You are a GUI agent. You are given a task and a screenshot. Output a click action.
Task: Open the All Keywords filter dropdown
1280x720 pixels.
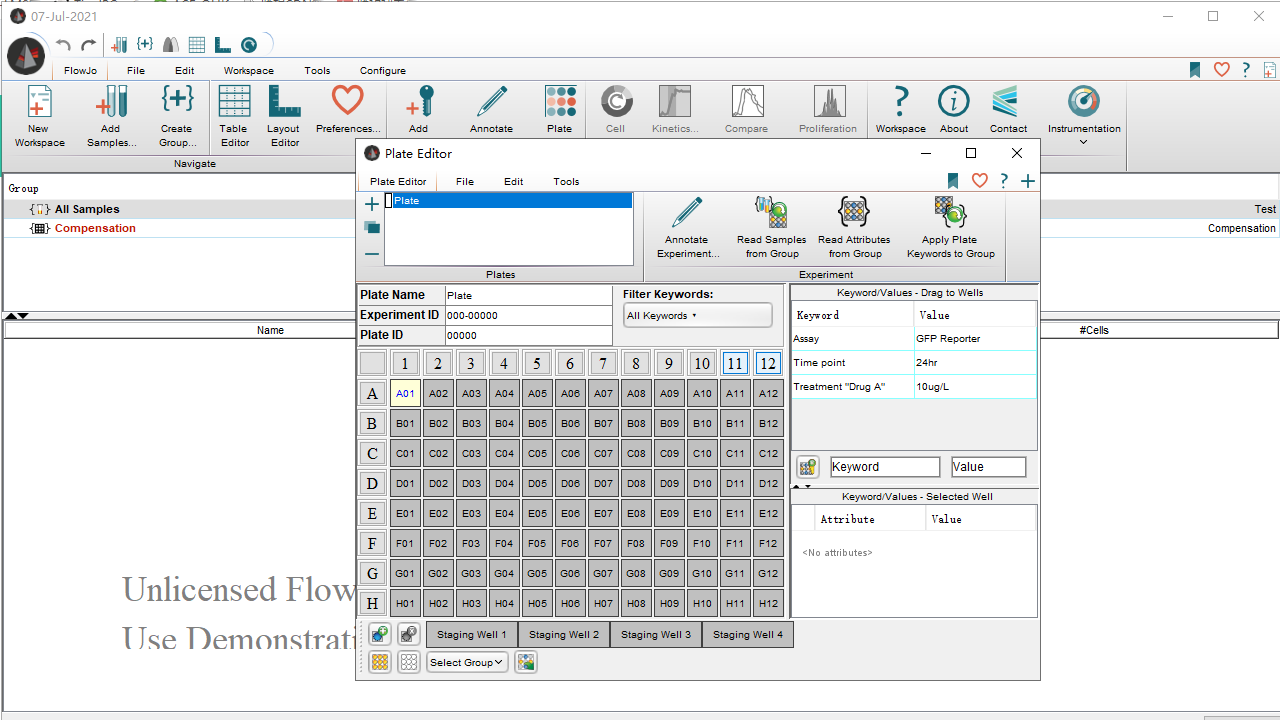697,316
